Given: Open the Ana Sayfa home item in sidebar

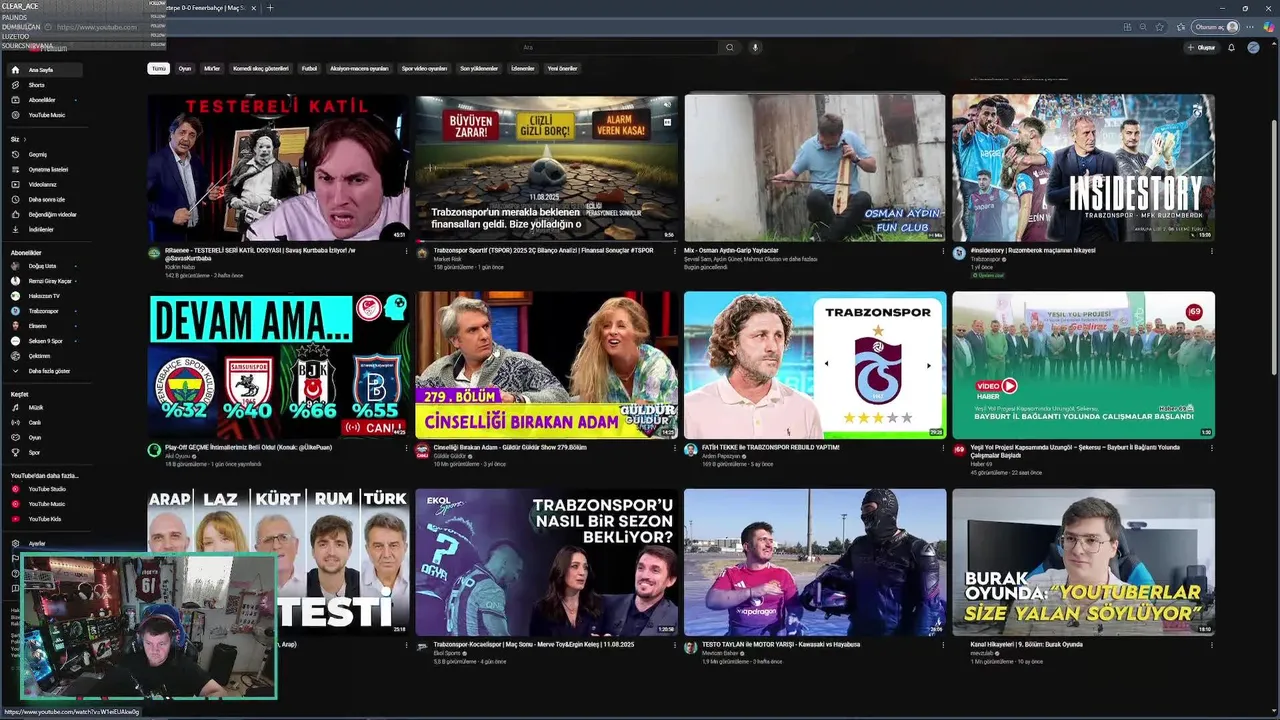Looking at the screenshot, I should coord(43,70).
